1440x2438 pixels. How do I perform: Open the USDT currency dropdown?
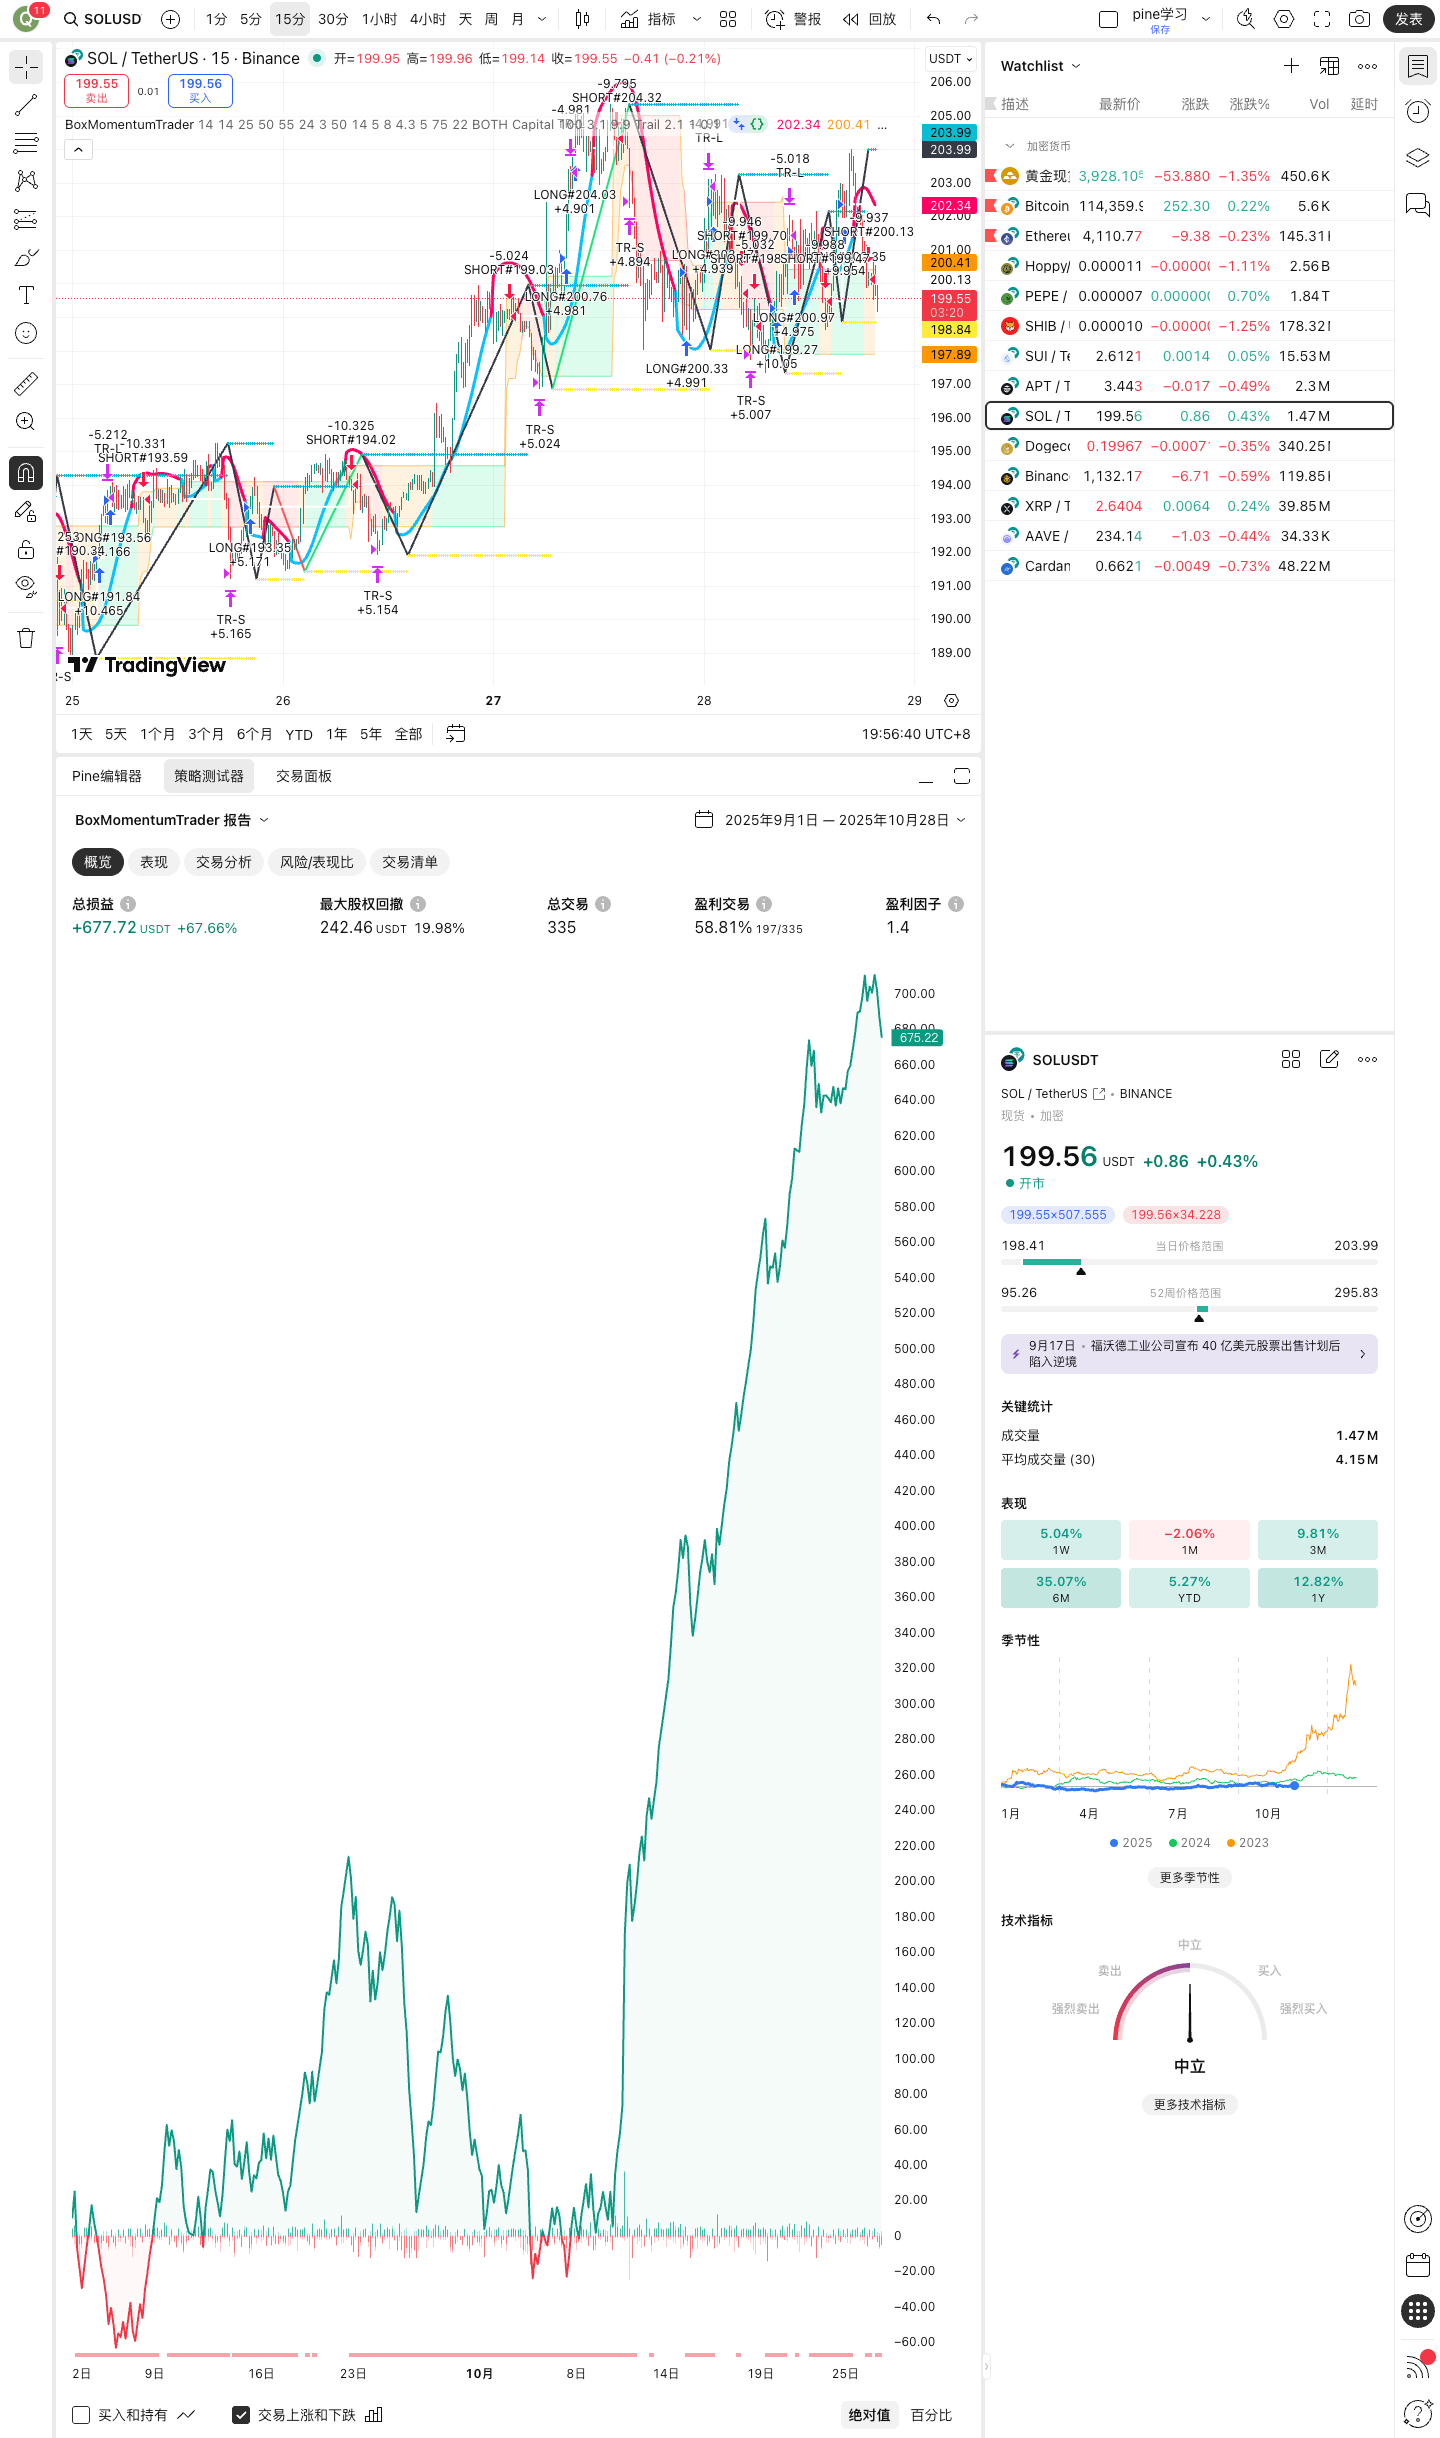click(x=949, y=59)
